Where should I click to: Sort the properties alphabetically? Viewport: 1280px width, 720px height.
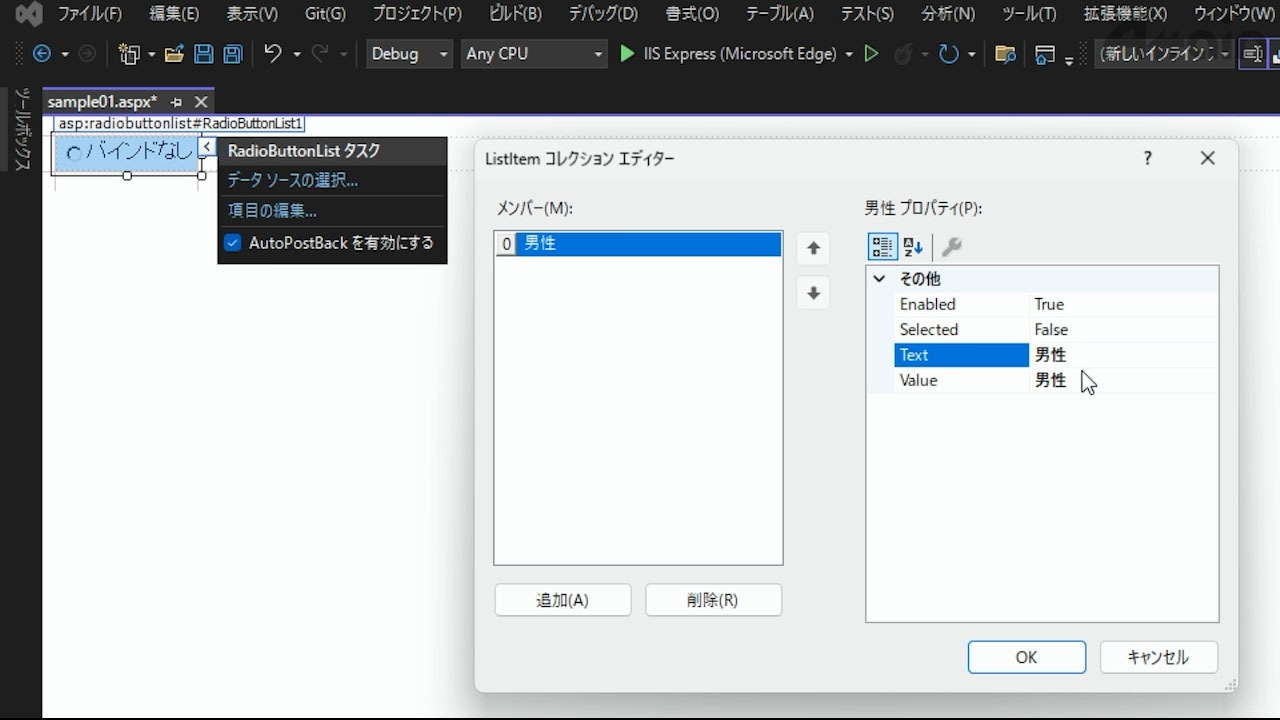coord(913,247)
